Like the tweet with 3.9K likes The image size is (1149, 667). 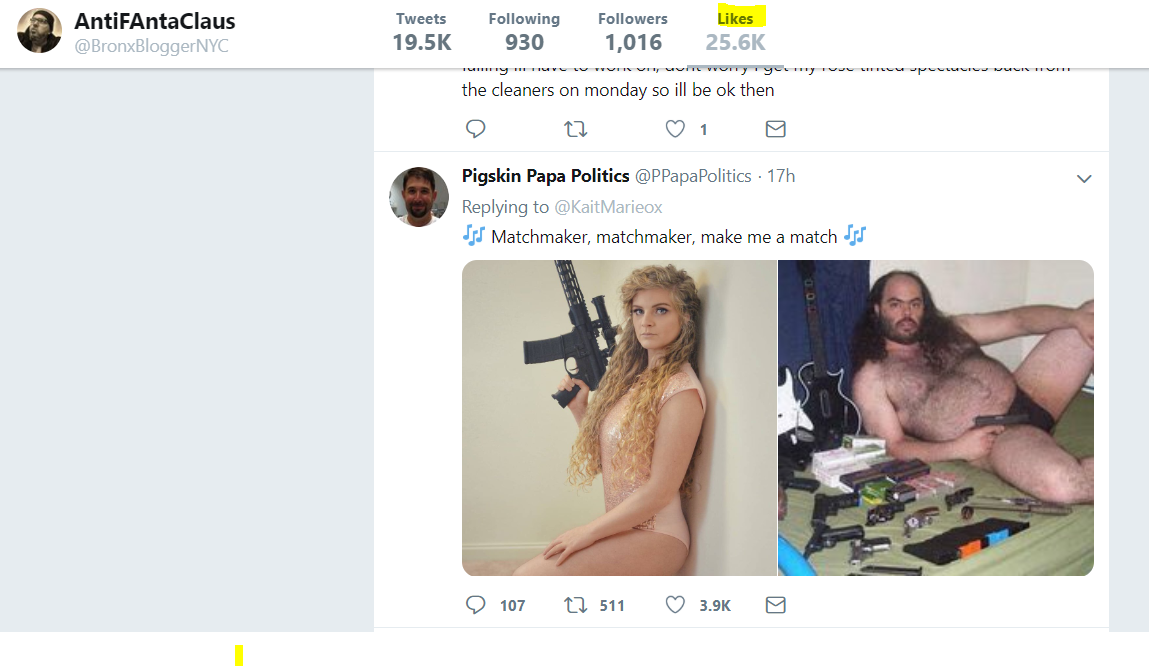click(675, 605)
